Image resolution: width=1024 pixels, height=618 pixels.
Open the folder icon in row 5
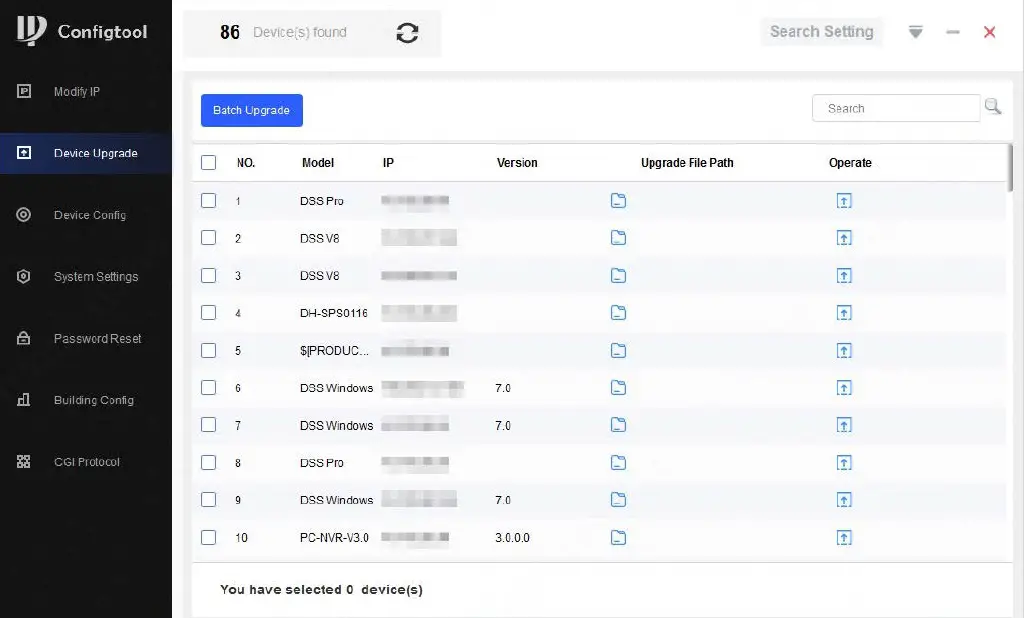point(618,351)
